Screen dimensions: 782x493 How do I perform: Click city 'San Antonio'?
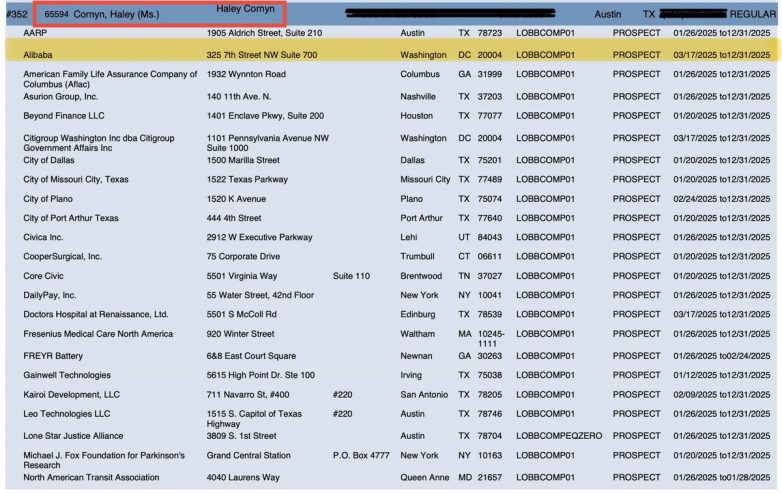(x=424, y=395)
